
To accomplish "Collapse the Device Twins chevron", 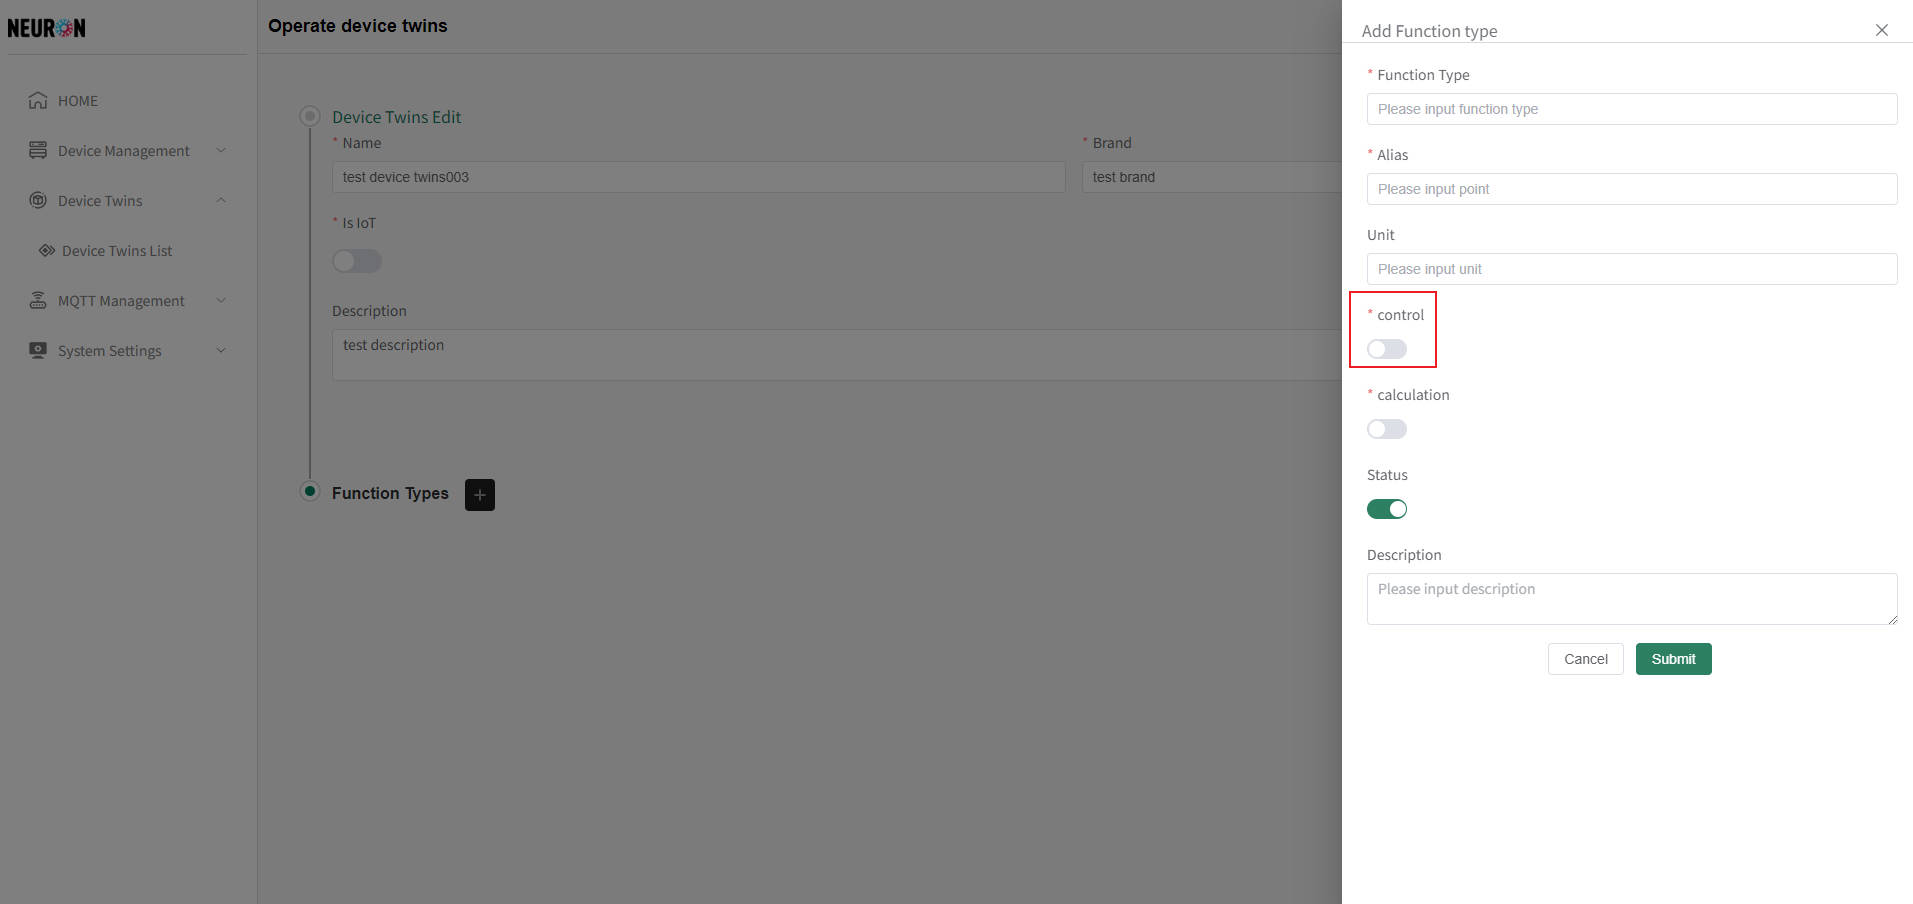I will coord(221,200).
